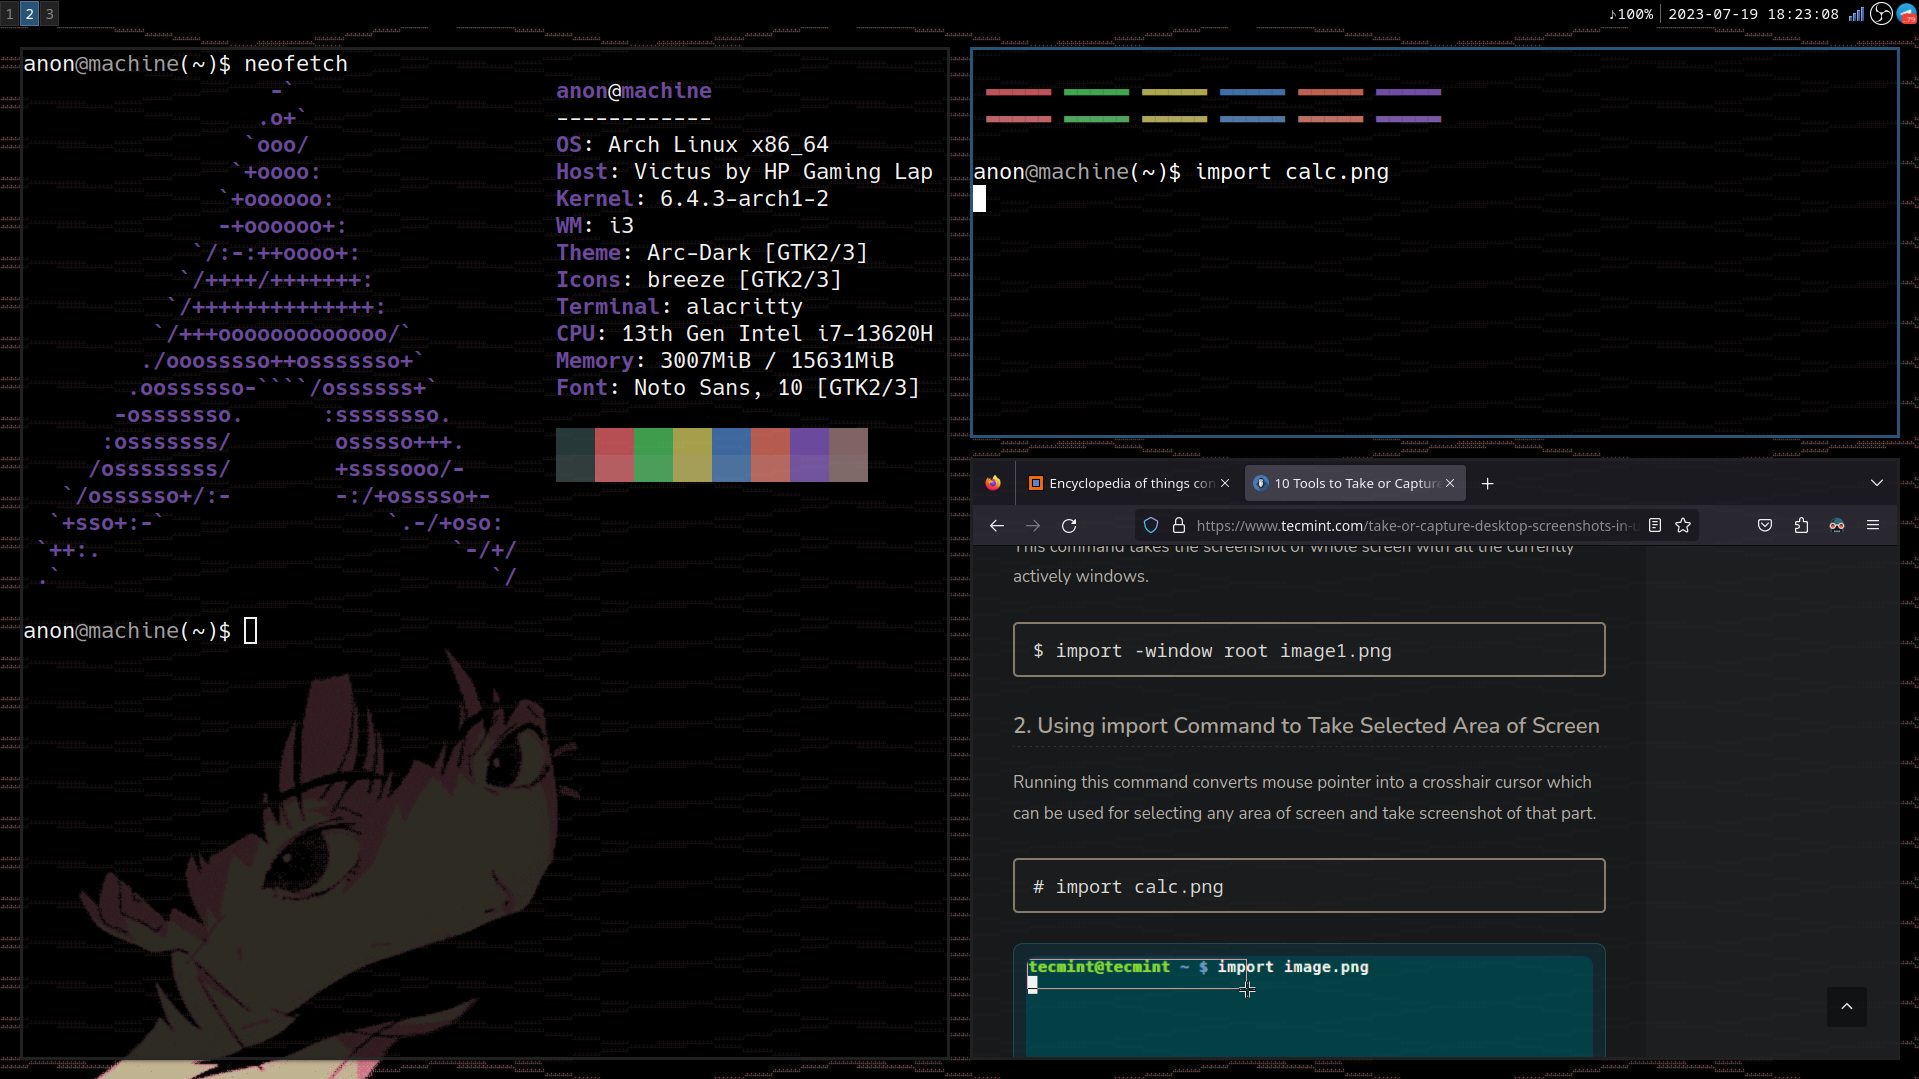This screenshot has width=1919, height=1079.
Task: Click the anon@machine title in neofetch output
Action: [x=634, y=91]
